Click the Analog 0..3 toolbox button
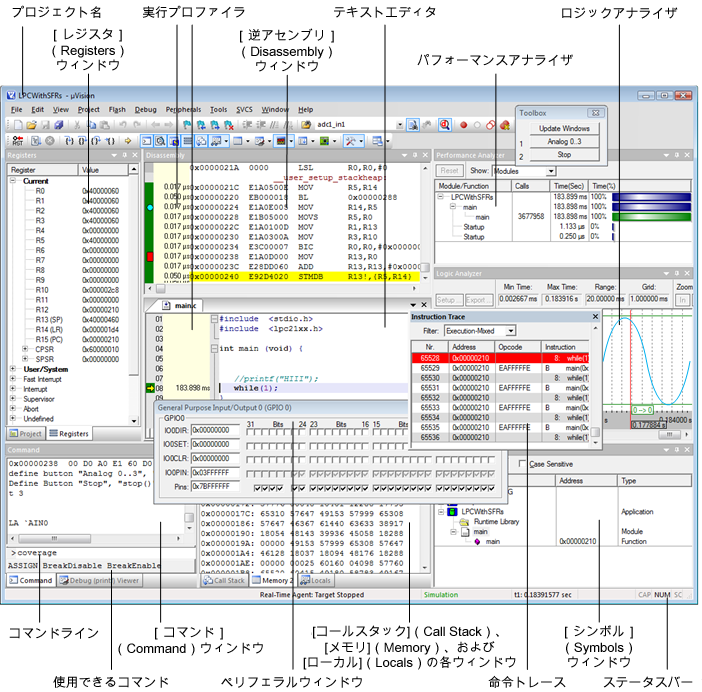 tap(564, 141)
